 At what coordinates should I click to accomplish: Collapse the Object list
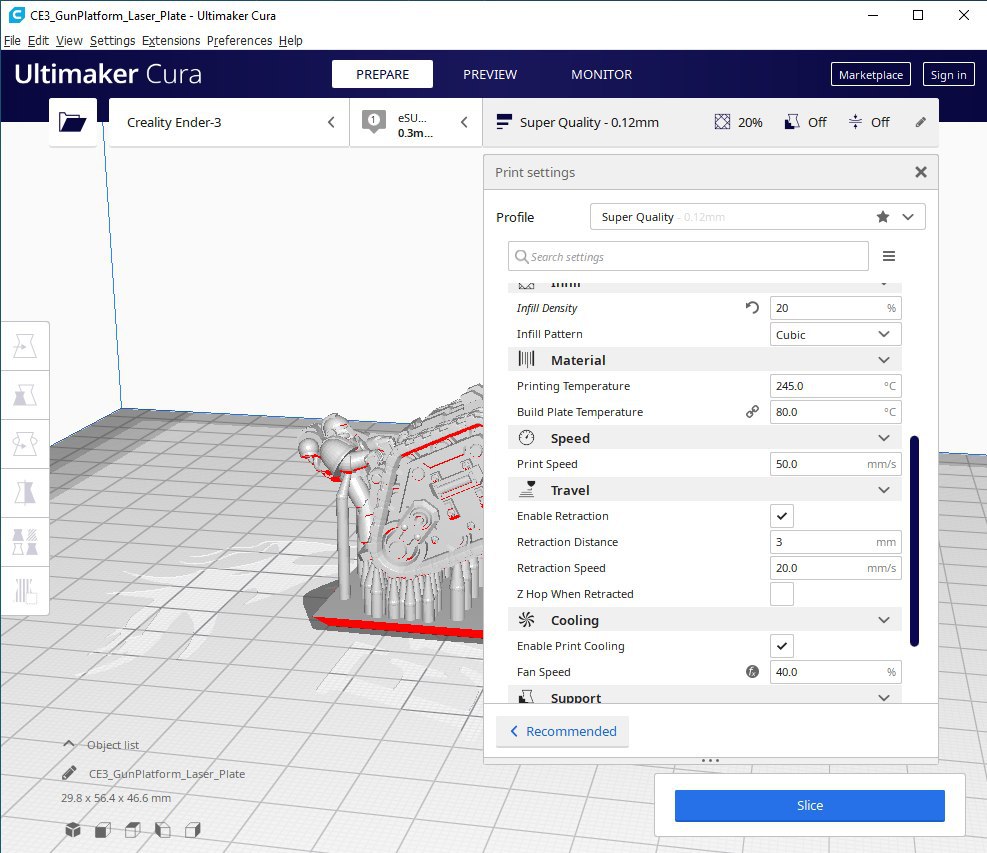(101, 745)
